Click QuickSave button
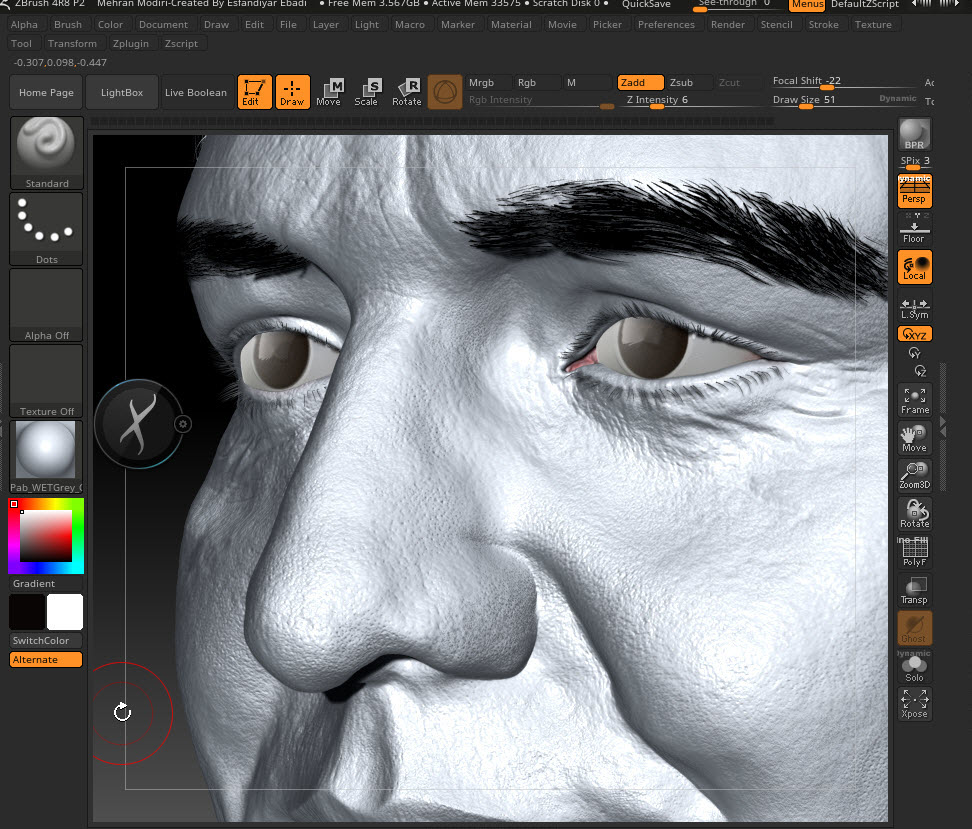 tap(646, 4)
